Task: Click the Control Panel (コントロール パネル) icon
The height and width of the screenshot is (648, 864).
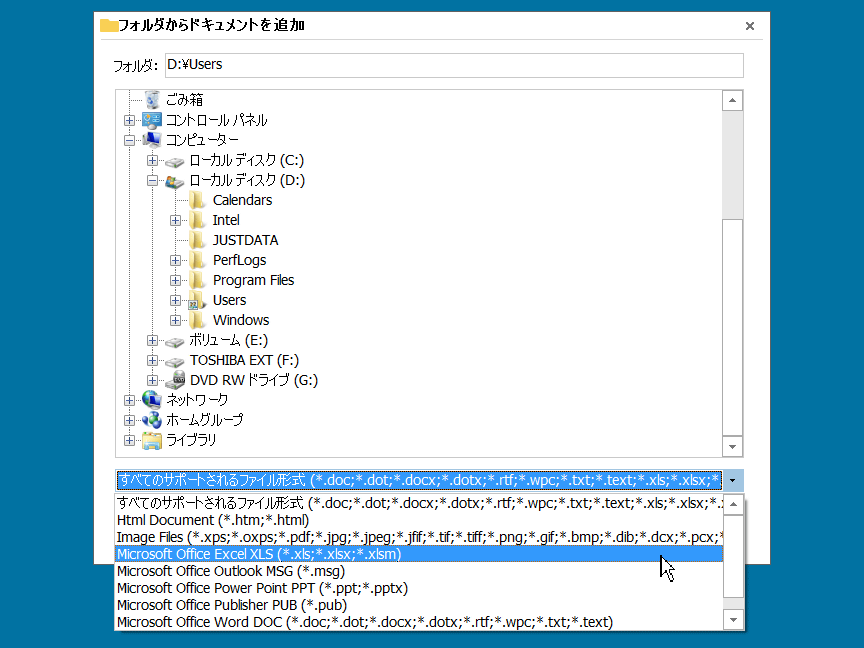Action: point(152,120)
